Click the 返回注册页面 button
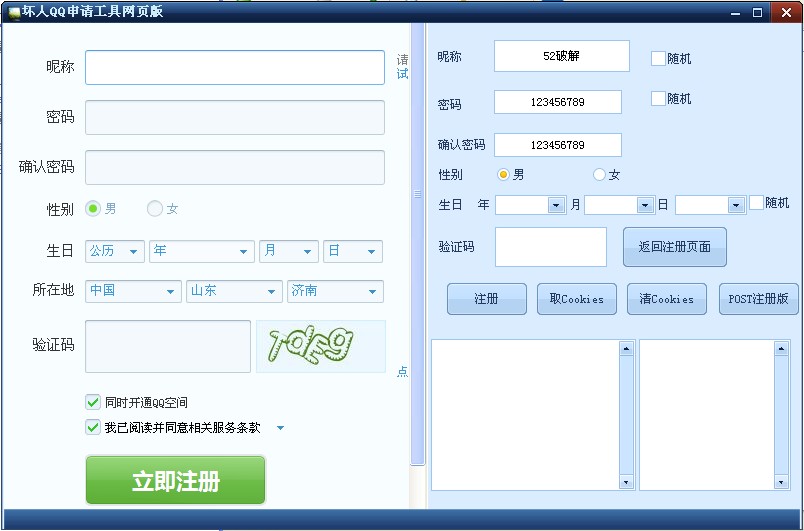This screenshot has height=531, width=804. [x=675, y=247]
